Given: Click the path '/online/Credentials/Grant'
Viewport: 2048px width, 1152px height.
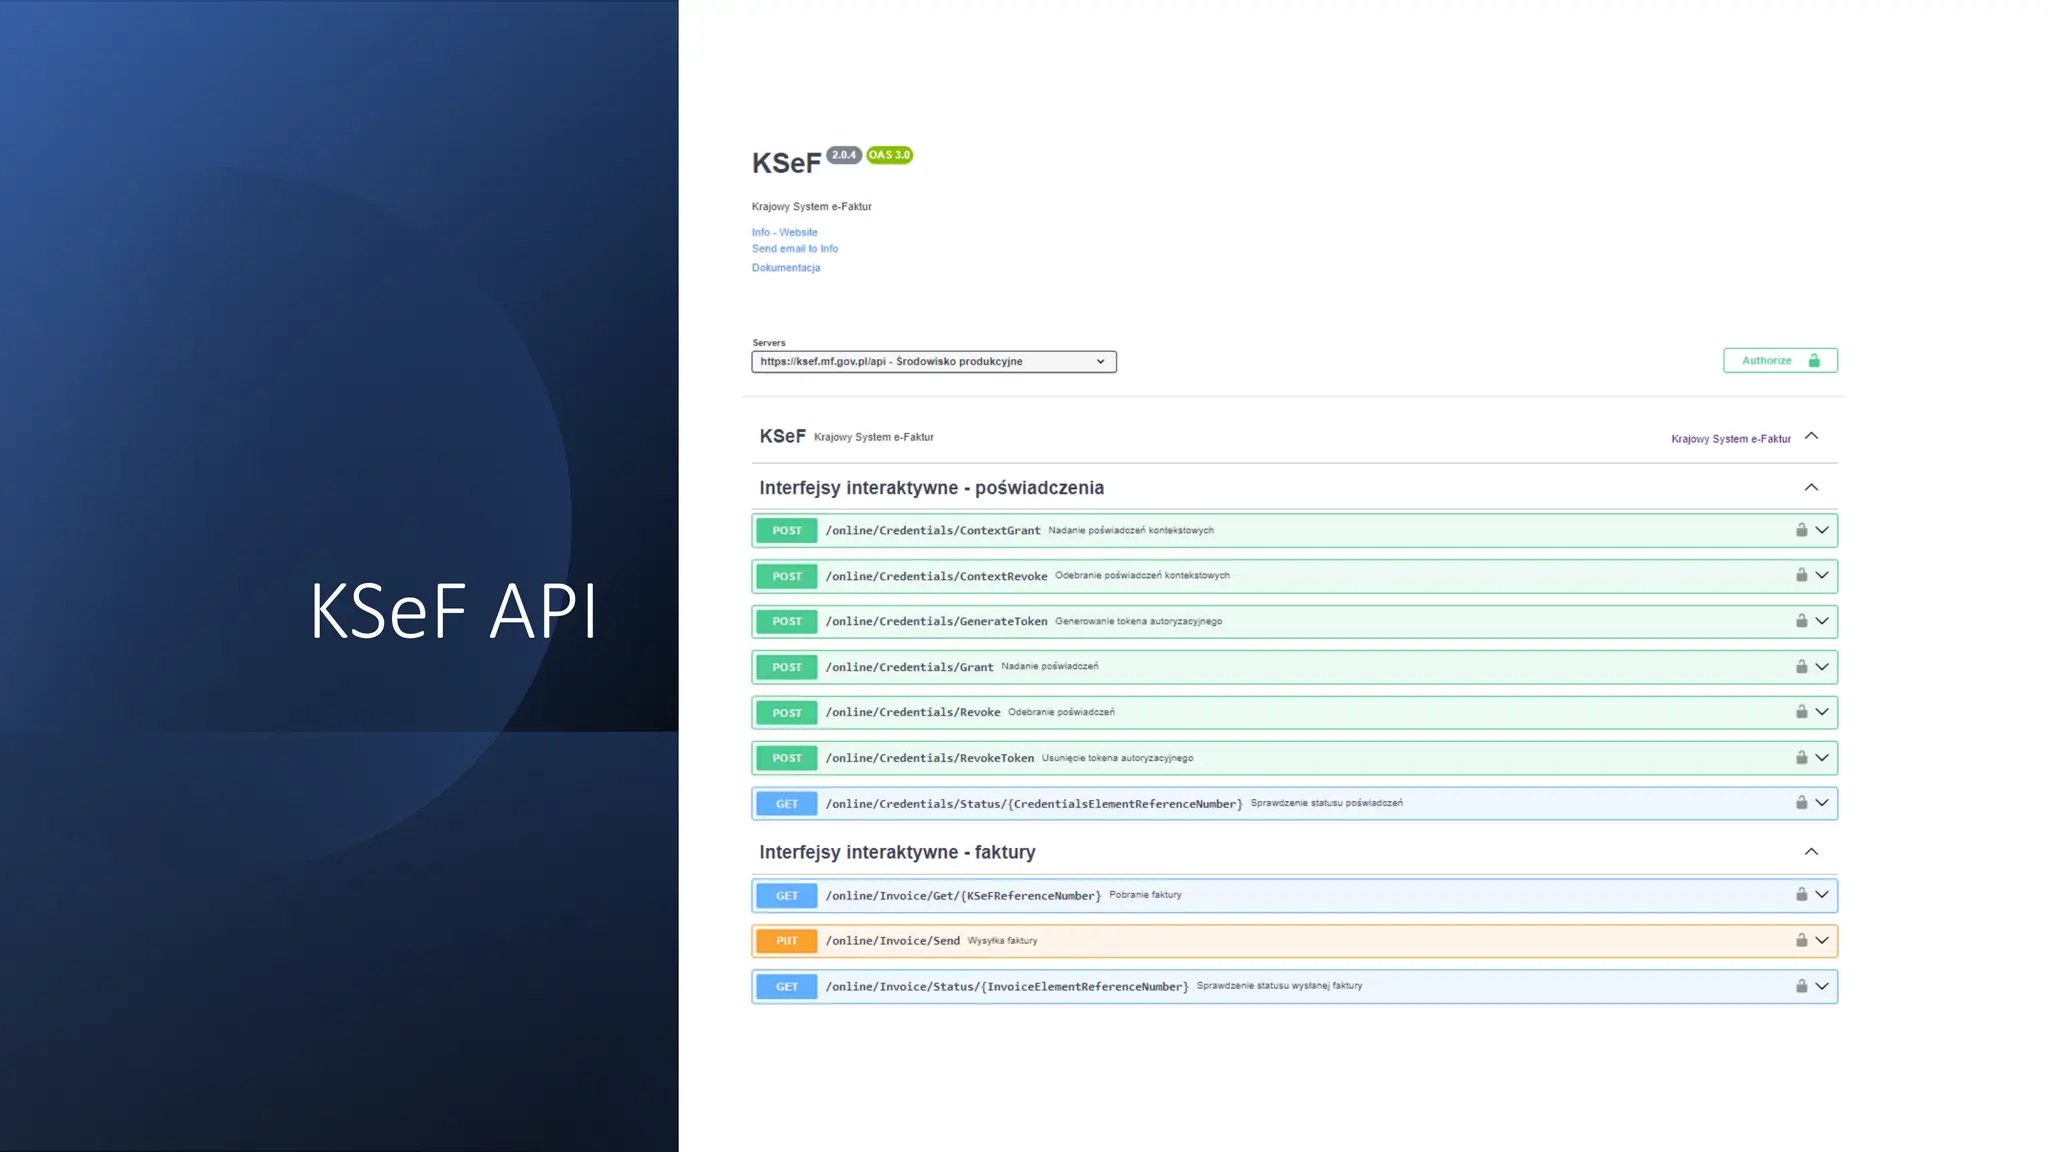Looking at the screenshot, I should [910, 667].
